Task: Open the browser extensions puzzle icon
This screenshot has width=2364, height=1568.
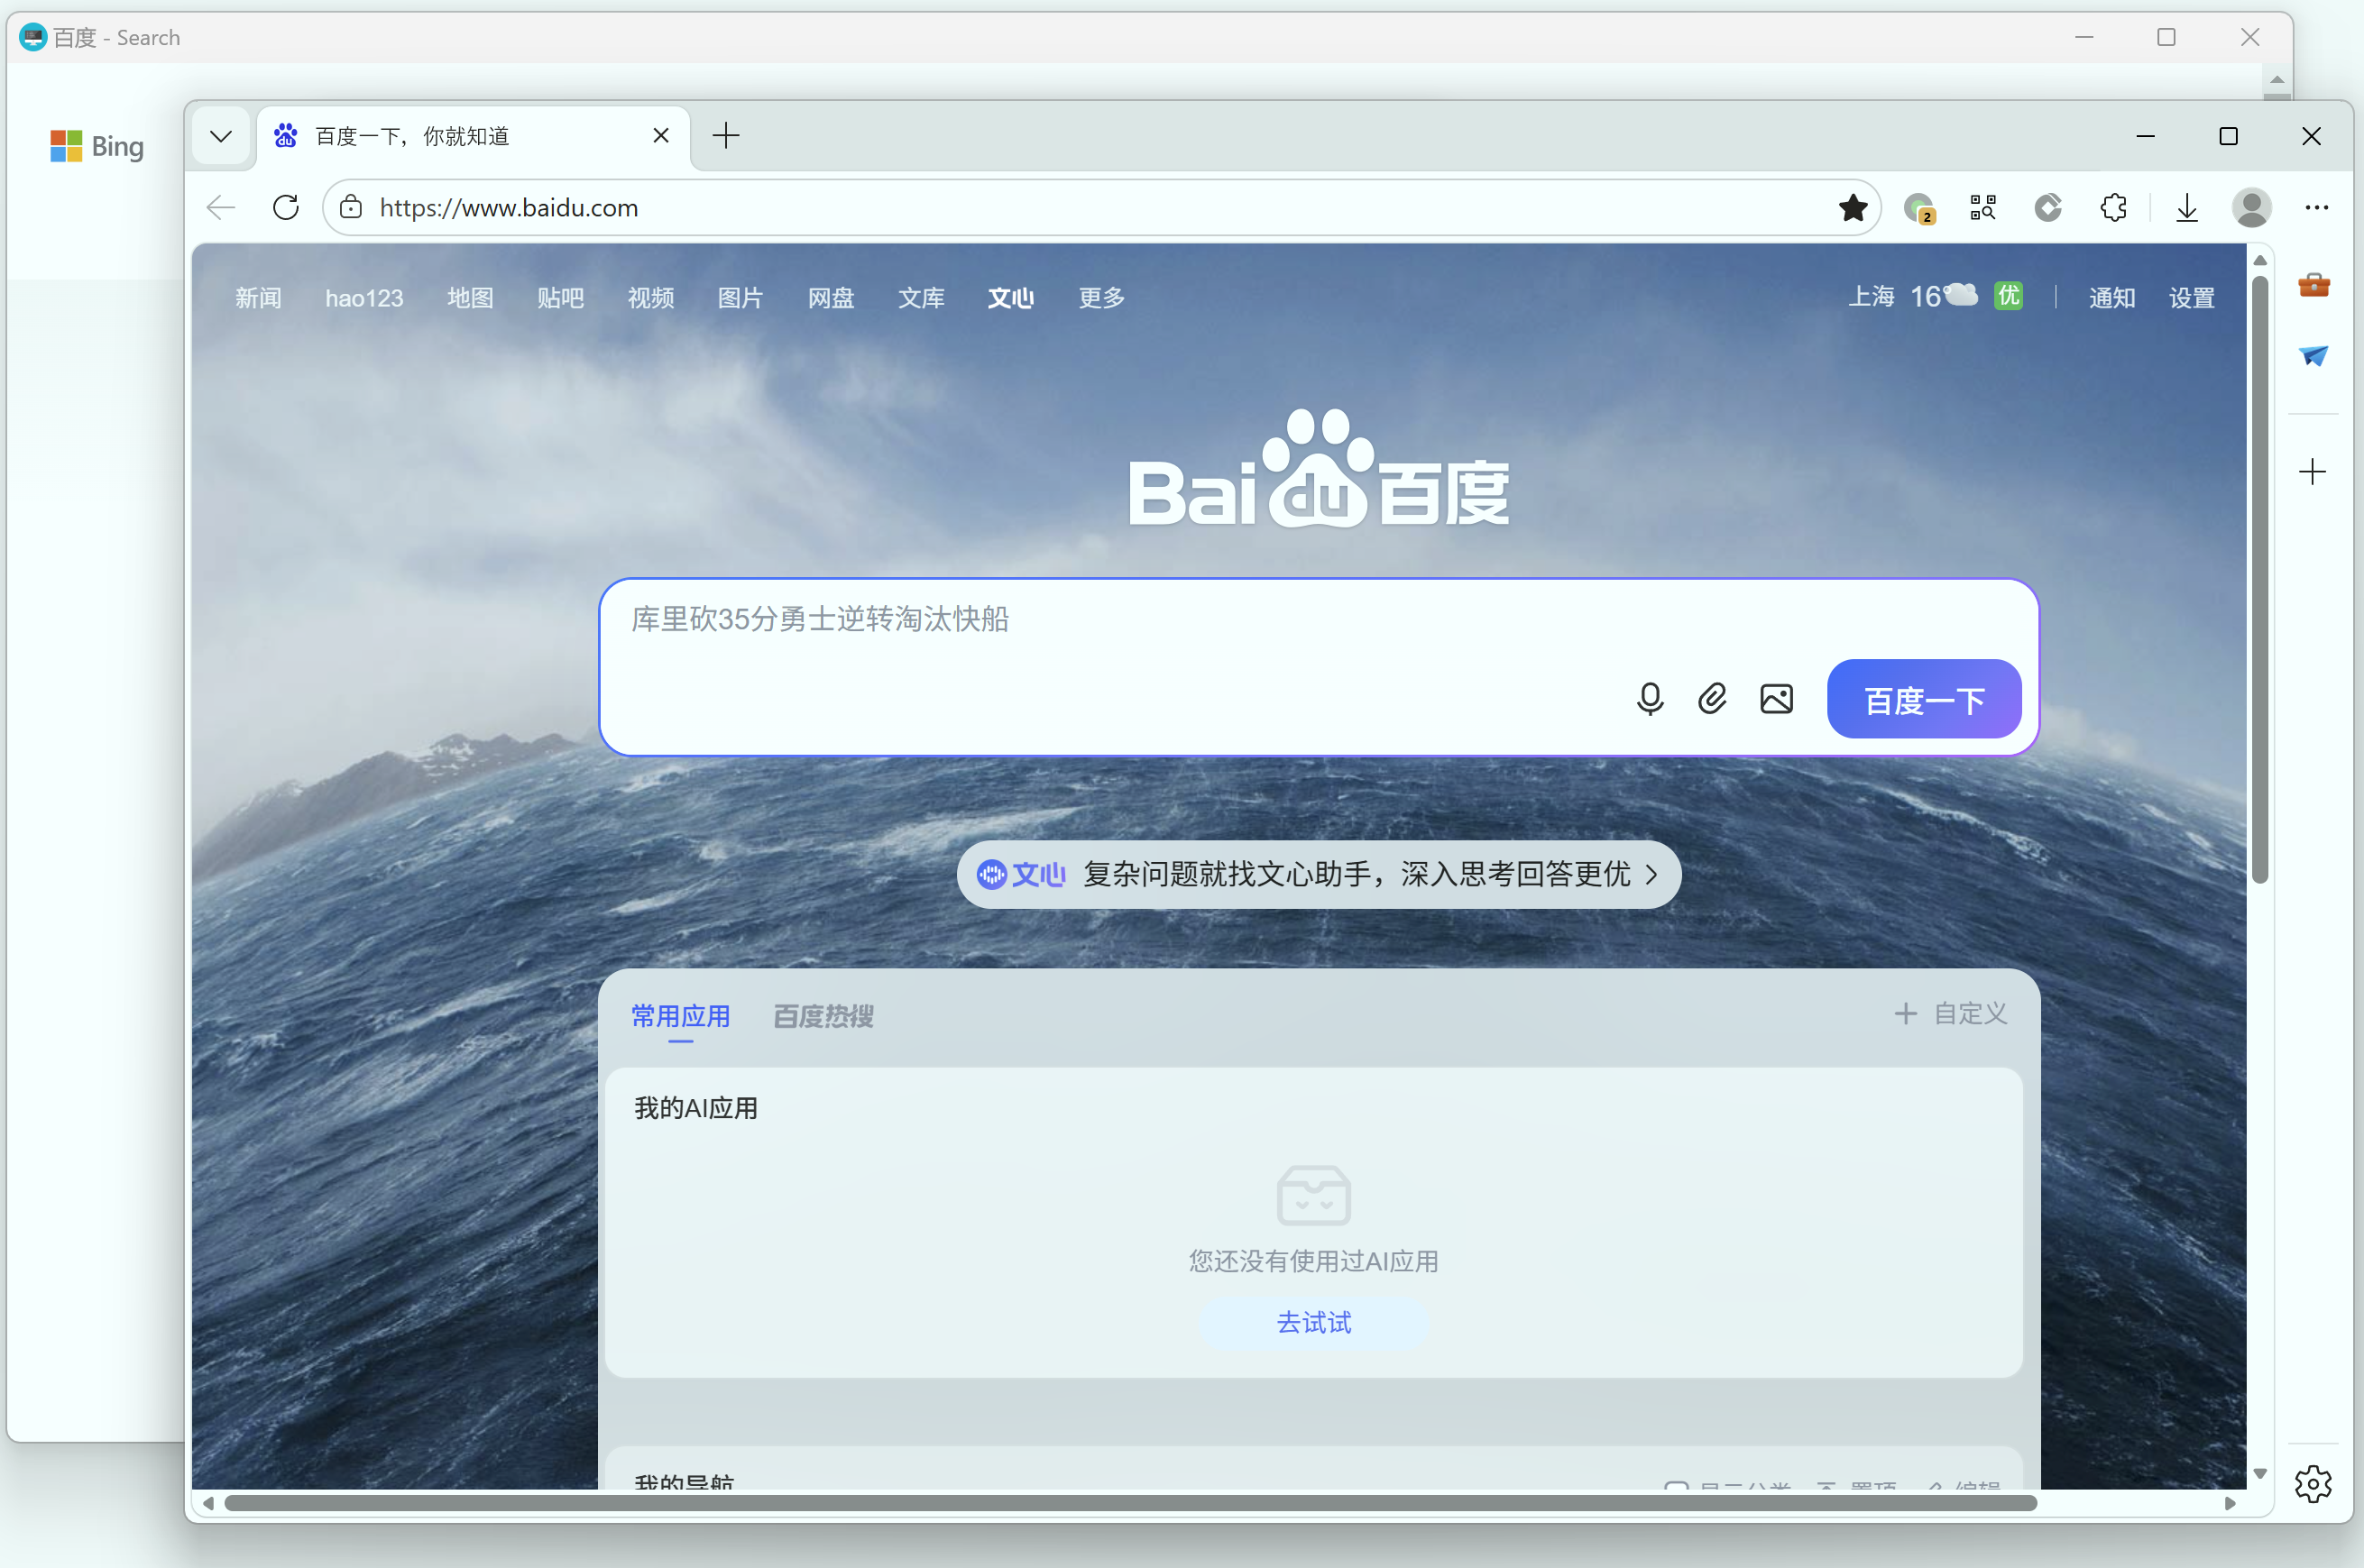Action: tap(2113, 207)
